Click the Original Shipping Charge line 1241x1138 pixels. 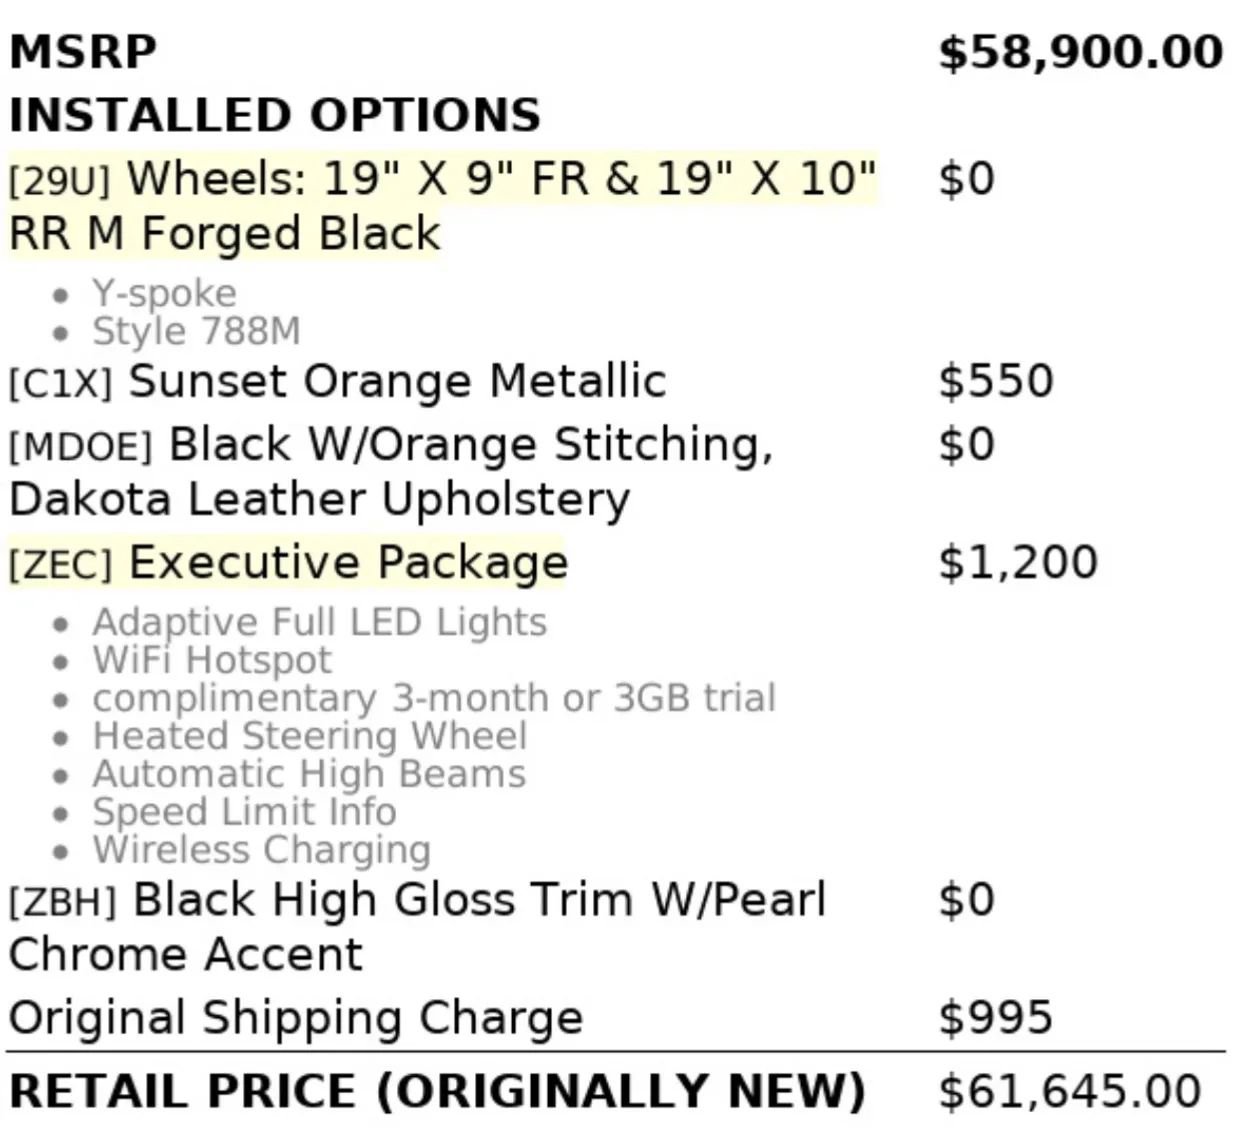tap(295, 1018)
